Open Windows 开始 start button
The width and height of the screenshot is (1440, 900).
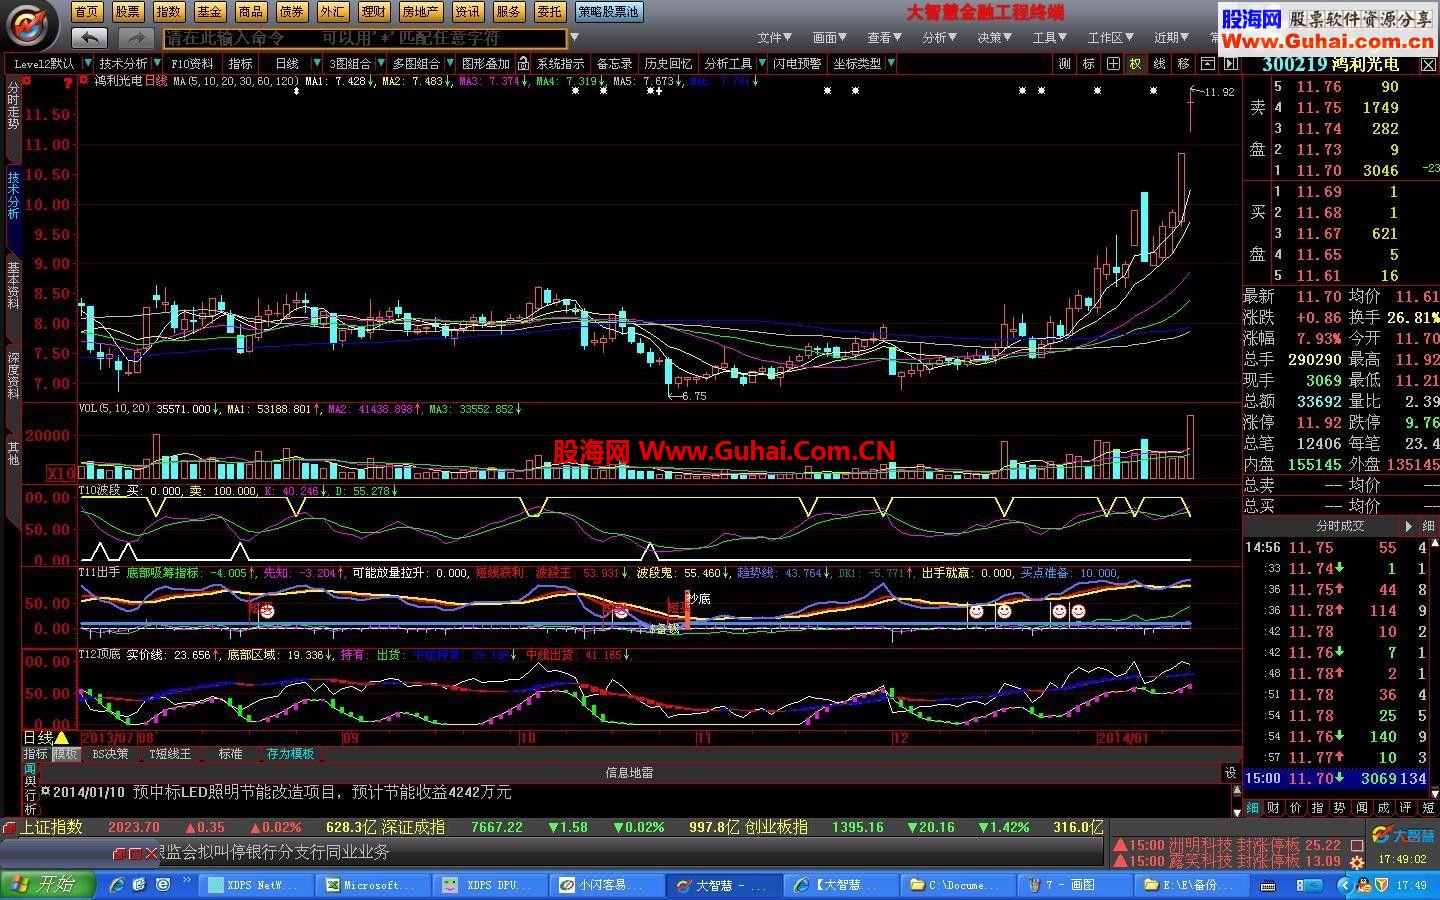tap(47, 884)
